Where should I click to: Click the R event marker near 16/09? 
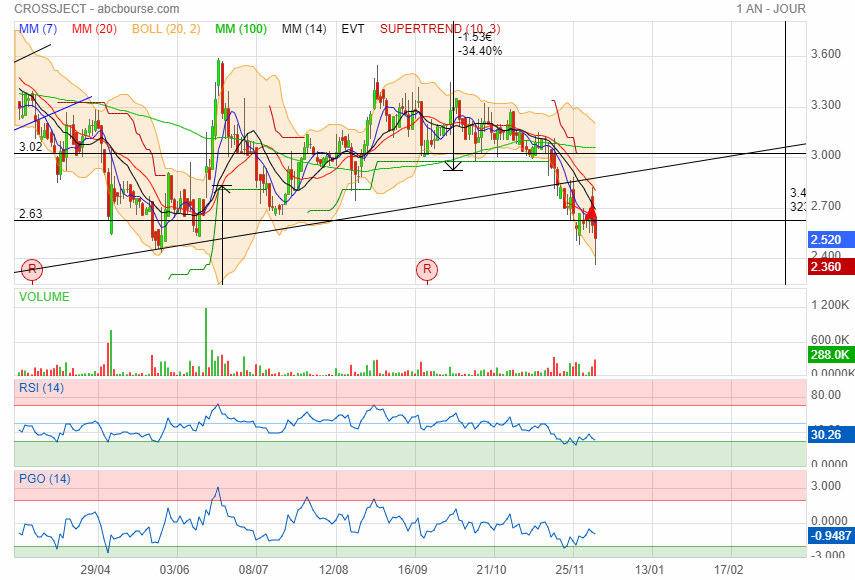(427, 269)
